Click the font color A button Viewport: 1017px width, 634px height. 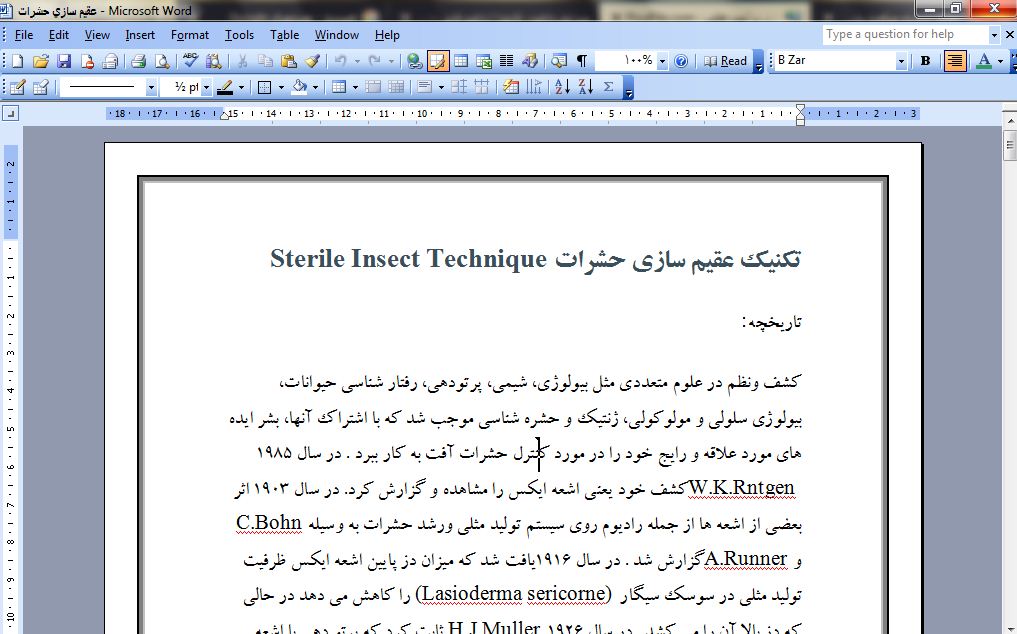click(983, 61)
